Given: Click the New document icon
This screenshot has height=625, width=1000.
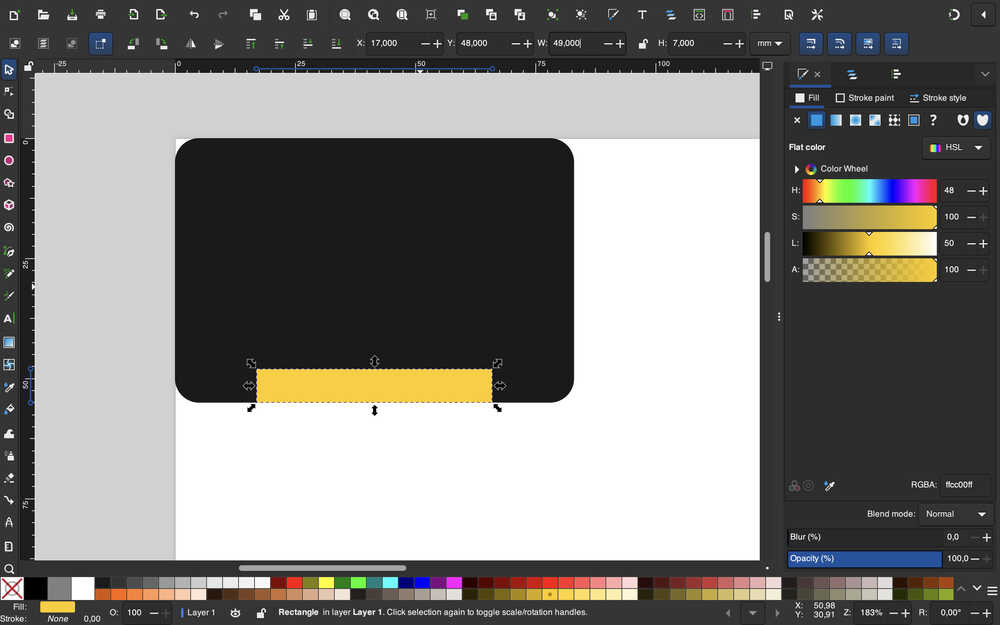Looking at the screenshot, I should click(x=14, y=15).
